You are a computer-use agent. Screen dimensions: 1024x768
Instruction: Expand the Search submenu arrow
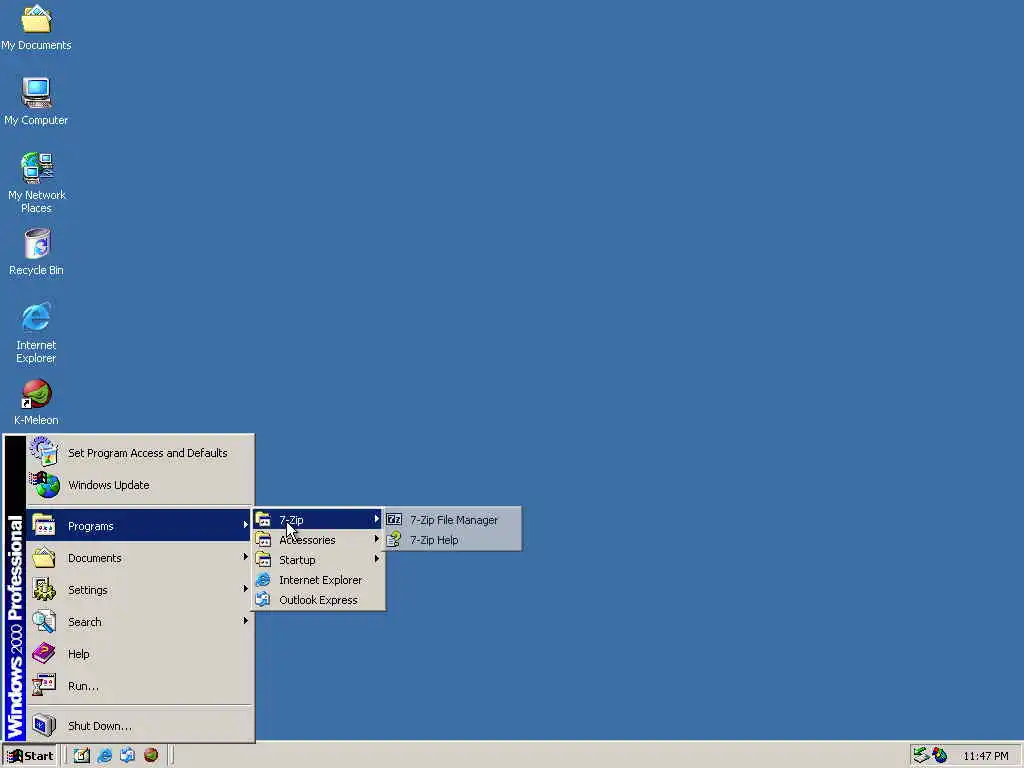(246, 621)
